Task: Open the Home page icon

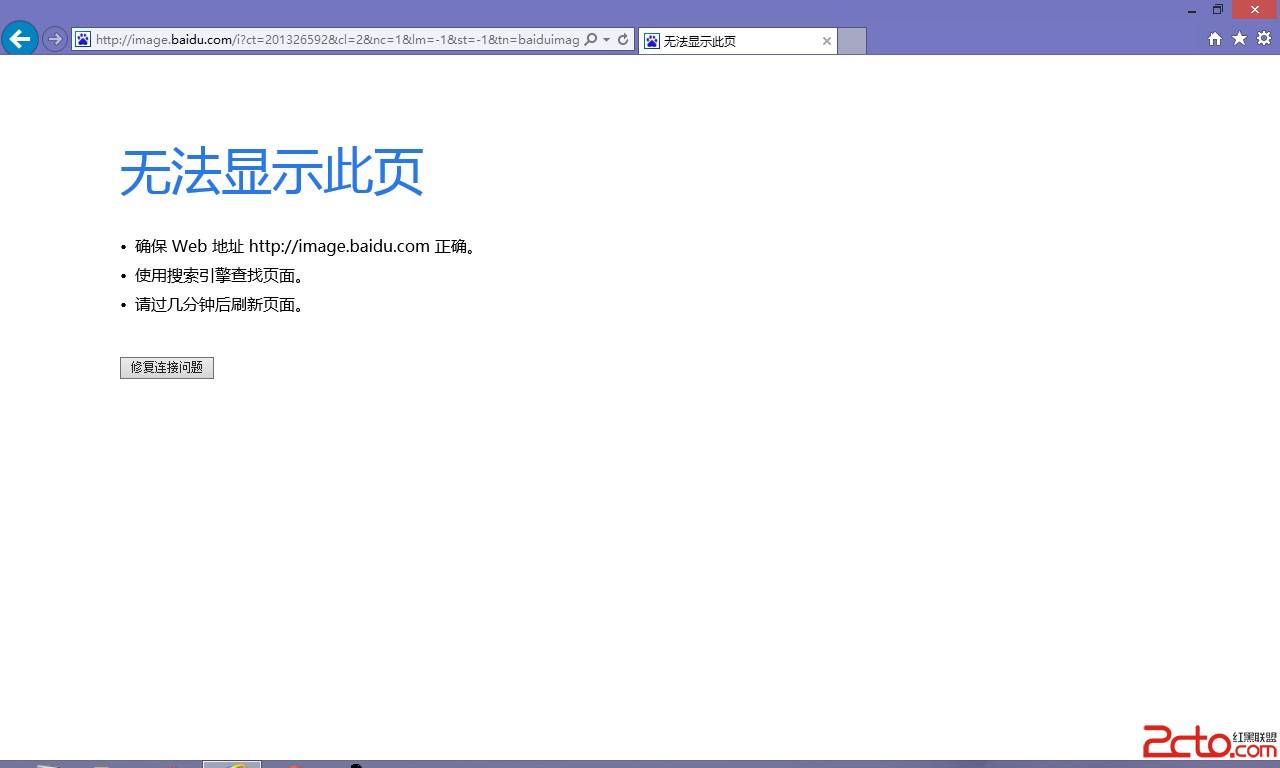Action: coord(1215,39)
